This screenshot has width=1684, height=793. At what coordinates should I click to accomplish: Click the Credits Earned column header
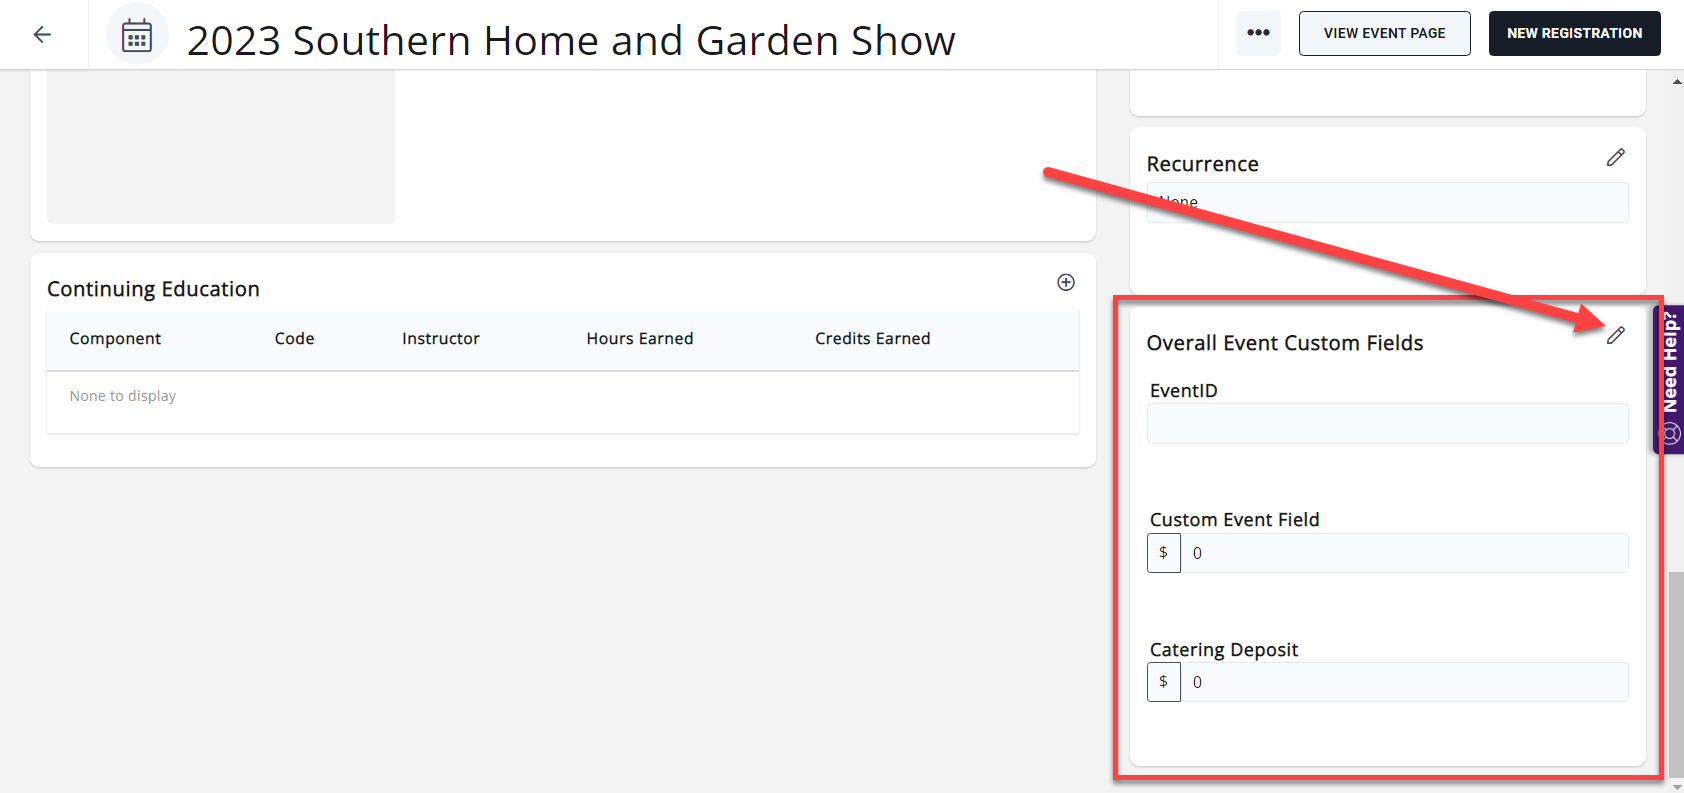[872, 339]
